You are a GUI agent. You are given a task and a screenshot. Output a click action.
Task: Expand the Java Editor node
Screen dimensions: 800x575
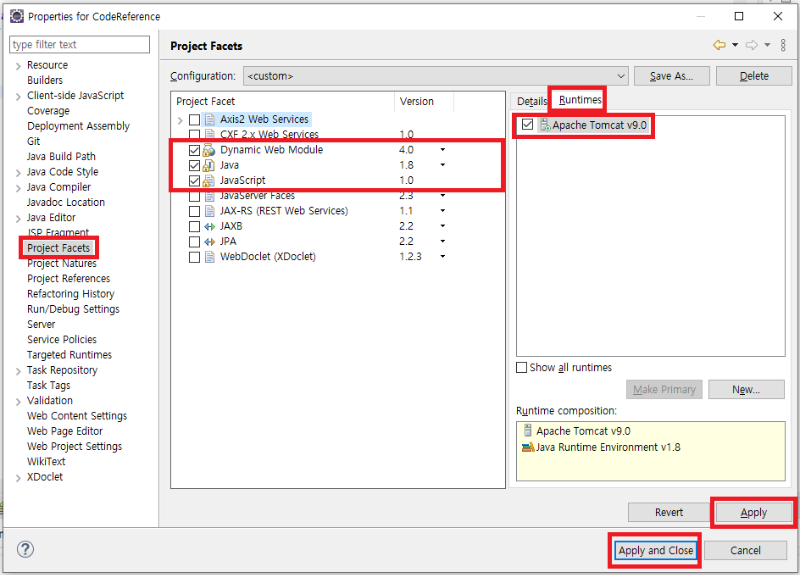pos(18,219)
